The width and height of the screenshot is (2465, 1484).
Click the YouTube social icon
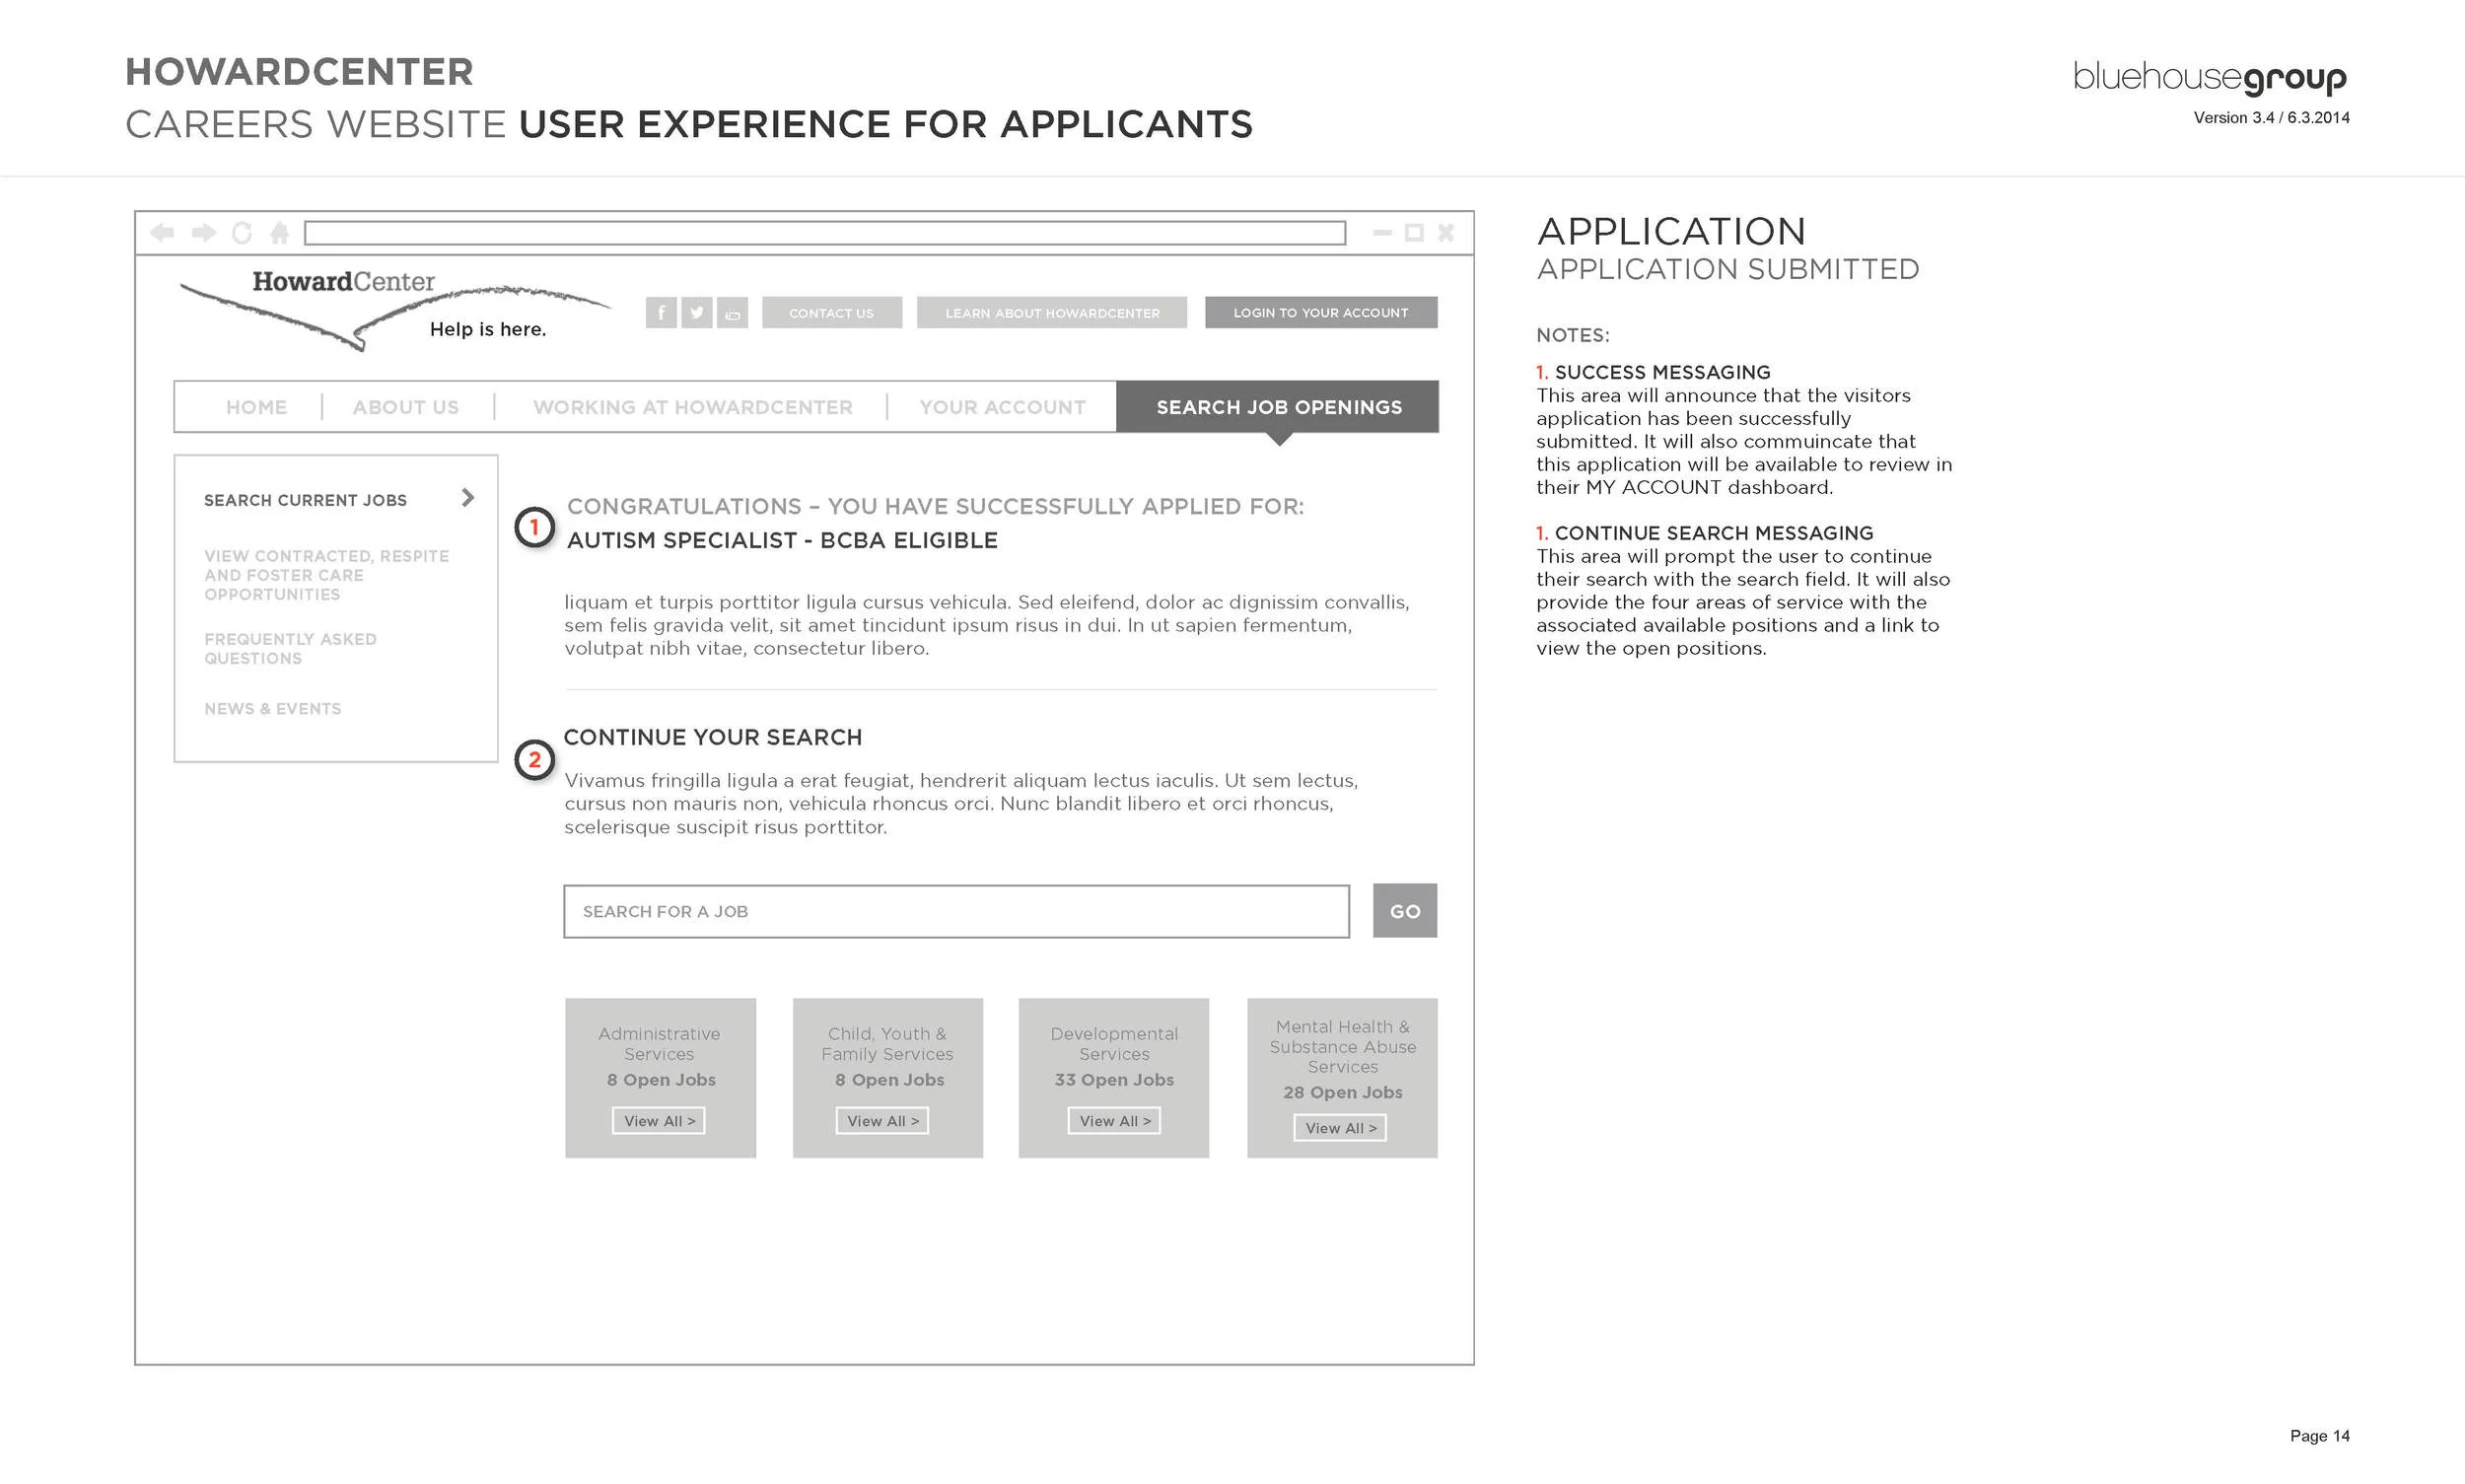coord(733,312)
